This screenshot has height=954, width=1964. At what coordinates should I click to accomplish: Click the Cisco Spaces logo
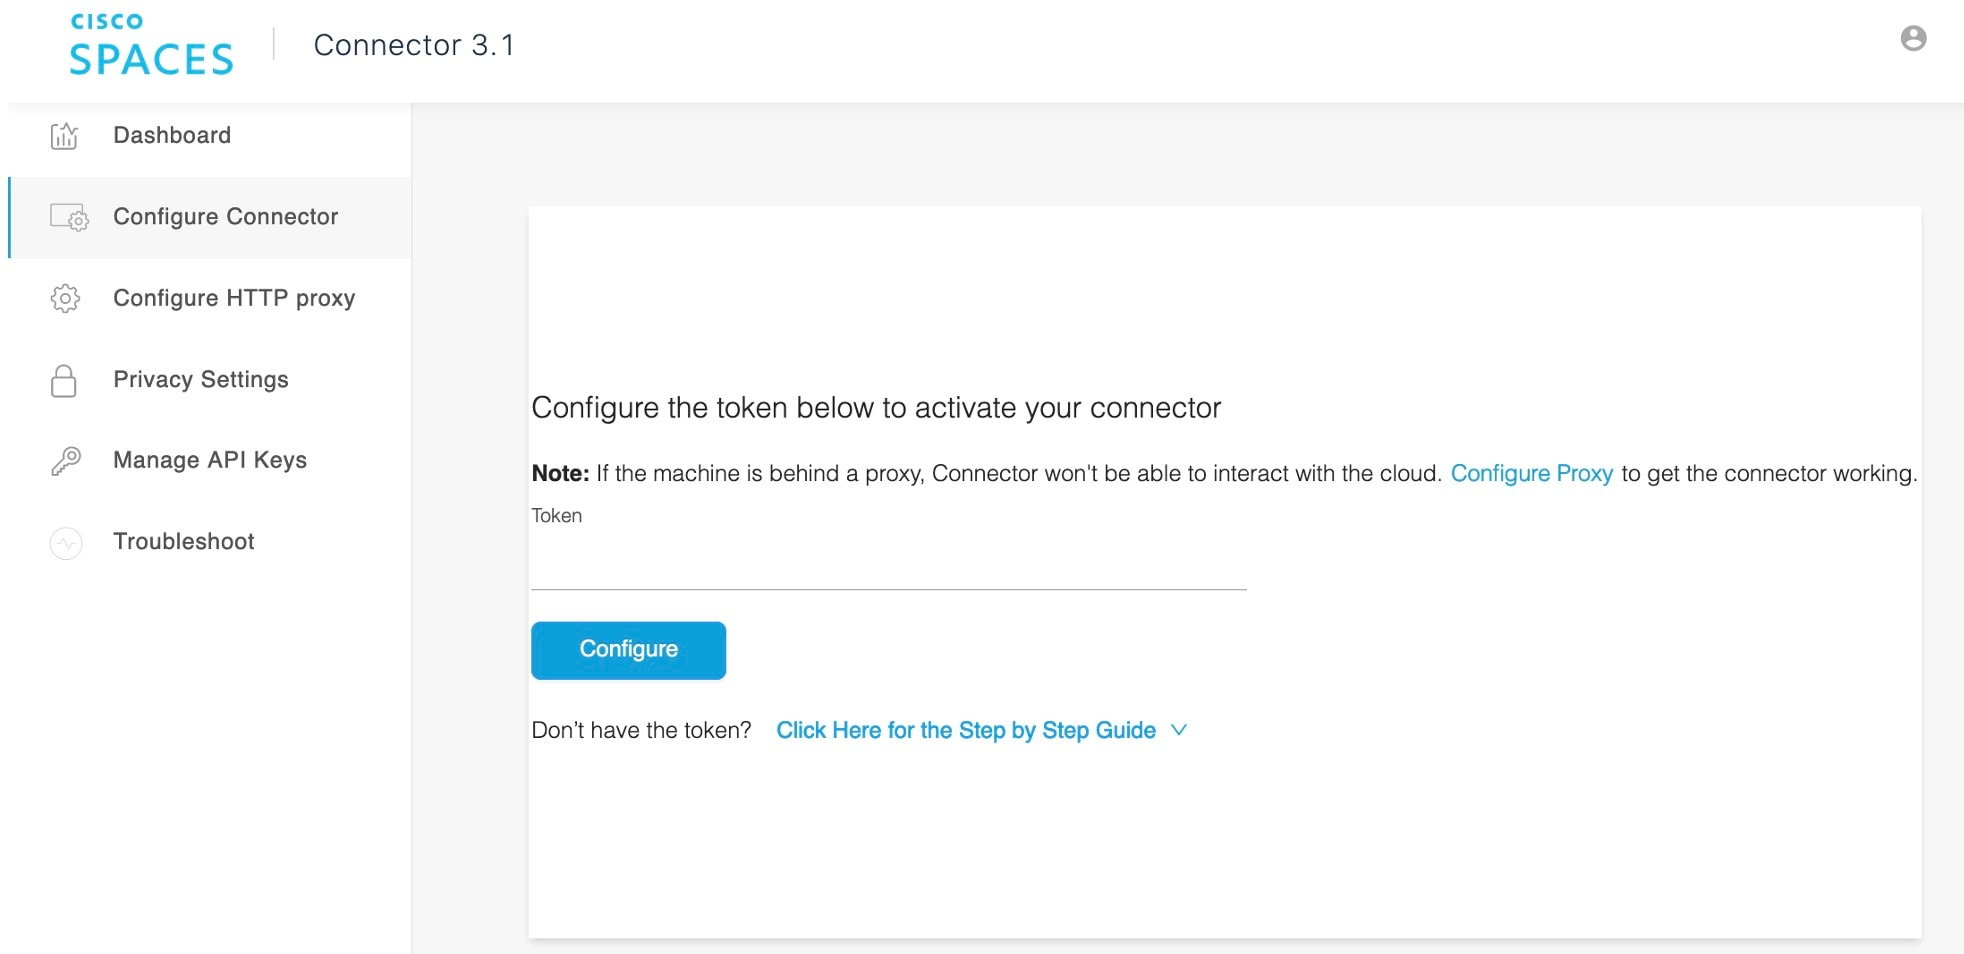point(150,45)
